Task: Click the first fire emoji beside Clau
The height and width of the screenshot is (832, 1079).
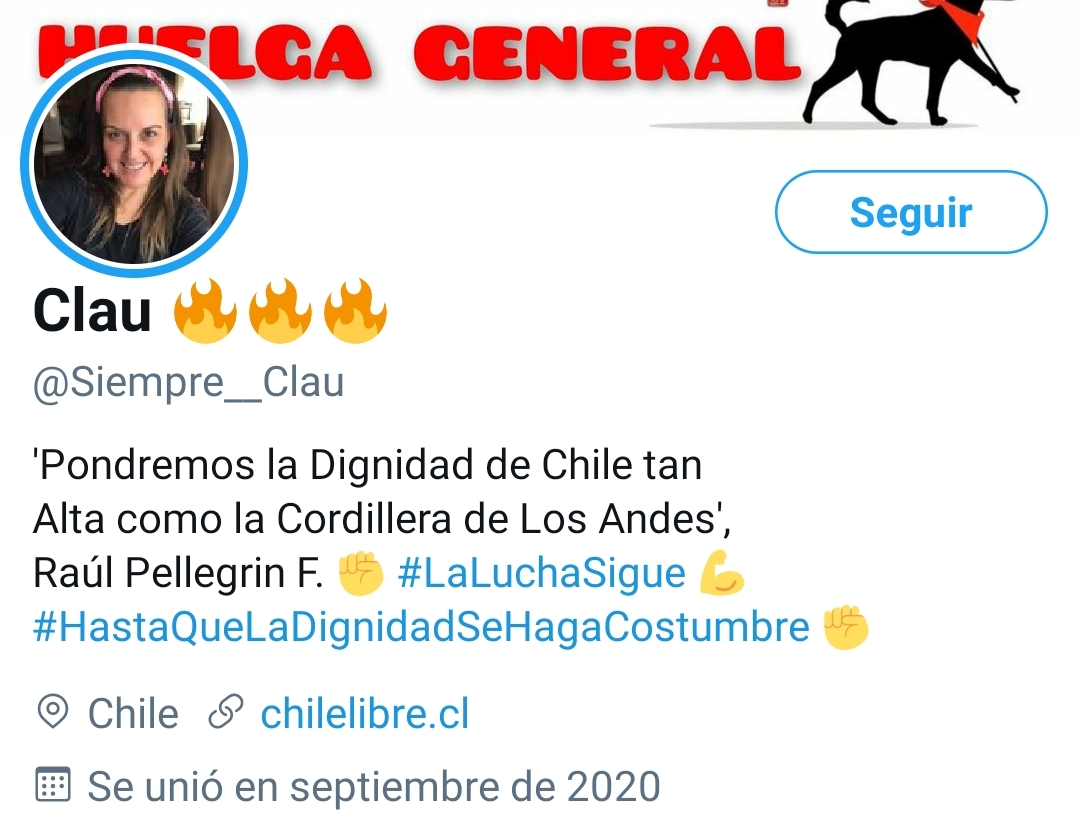Action: pyautogui.click(x=204, y=310)
